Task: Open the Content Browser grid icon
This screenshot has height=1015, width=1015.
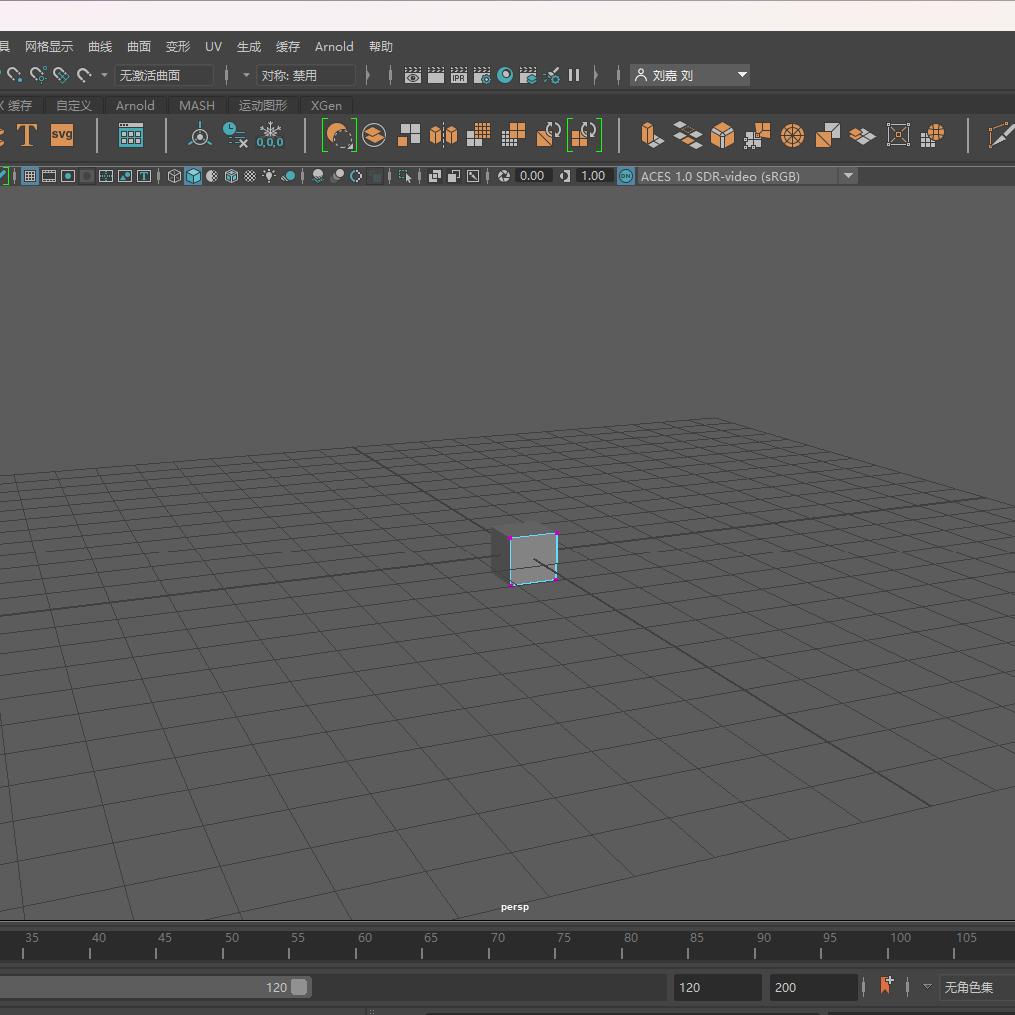Action: 131,135
